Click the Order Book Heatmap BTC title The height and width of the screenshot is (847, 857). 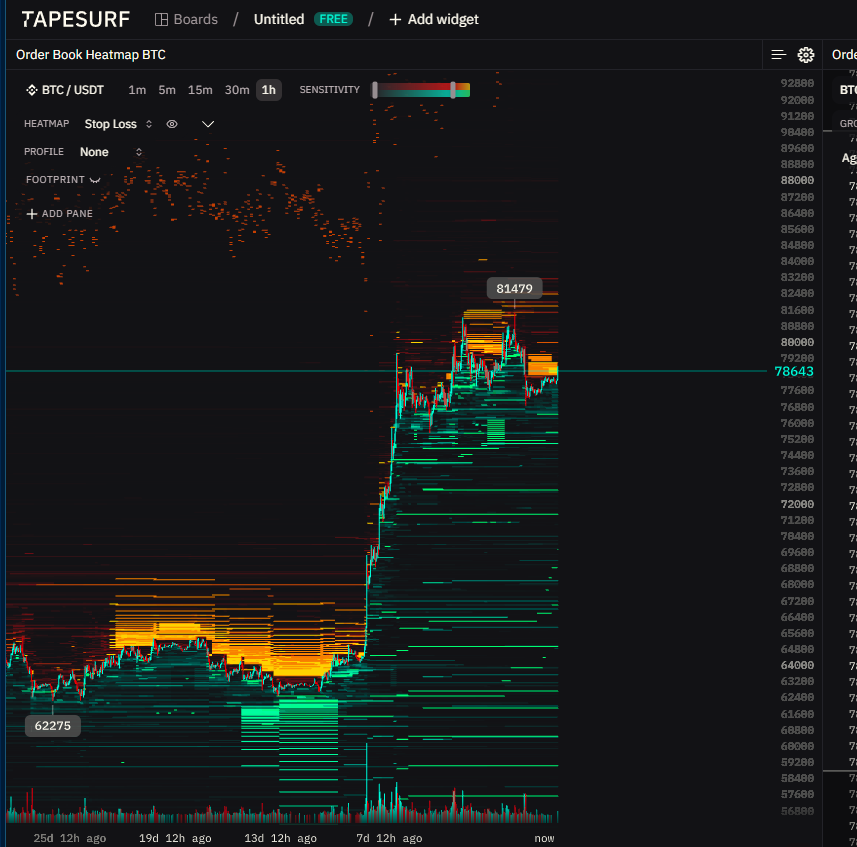point(91,55)
